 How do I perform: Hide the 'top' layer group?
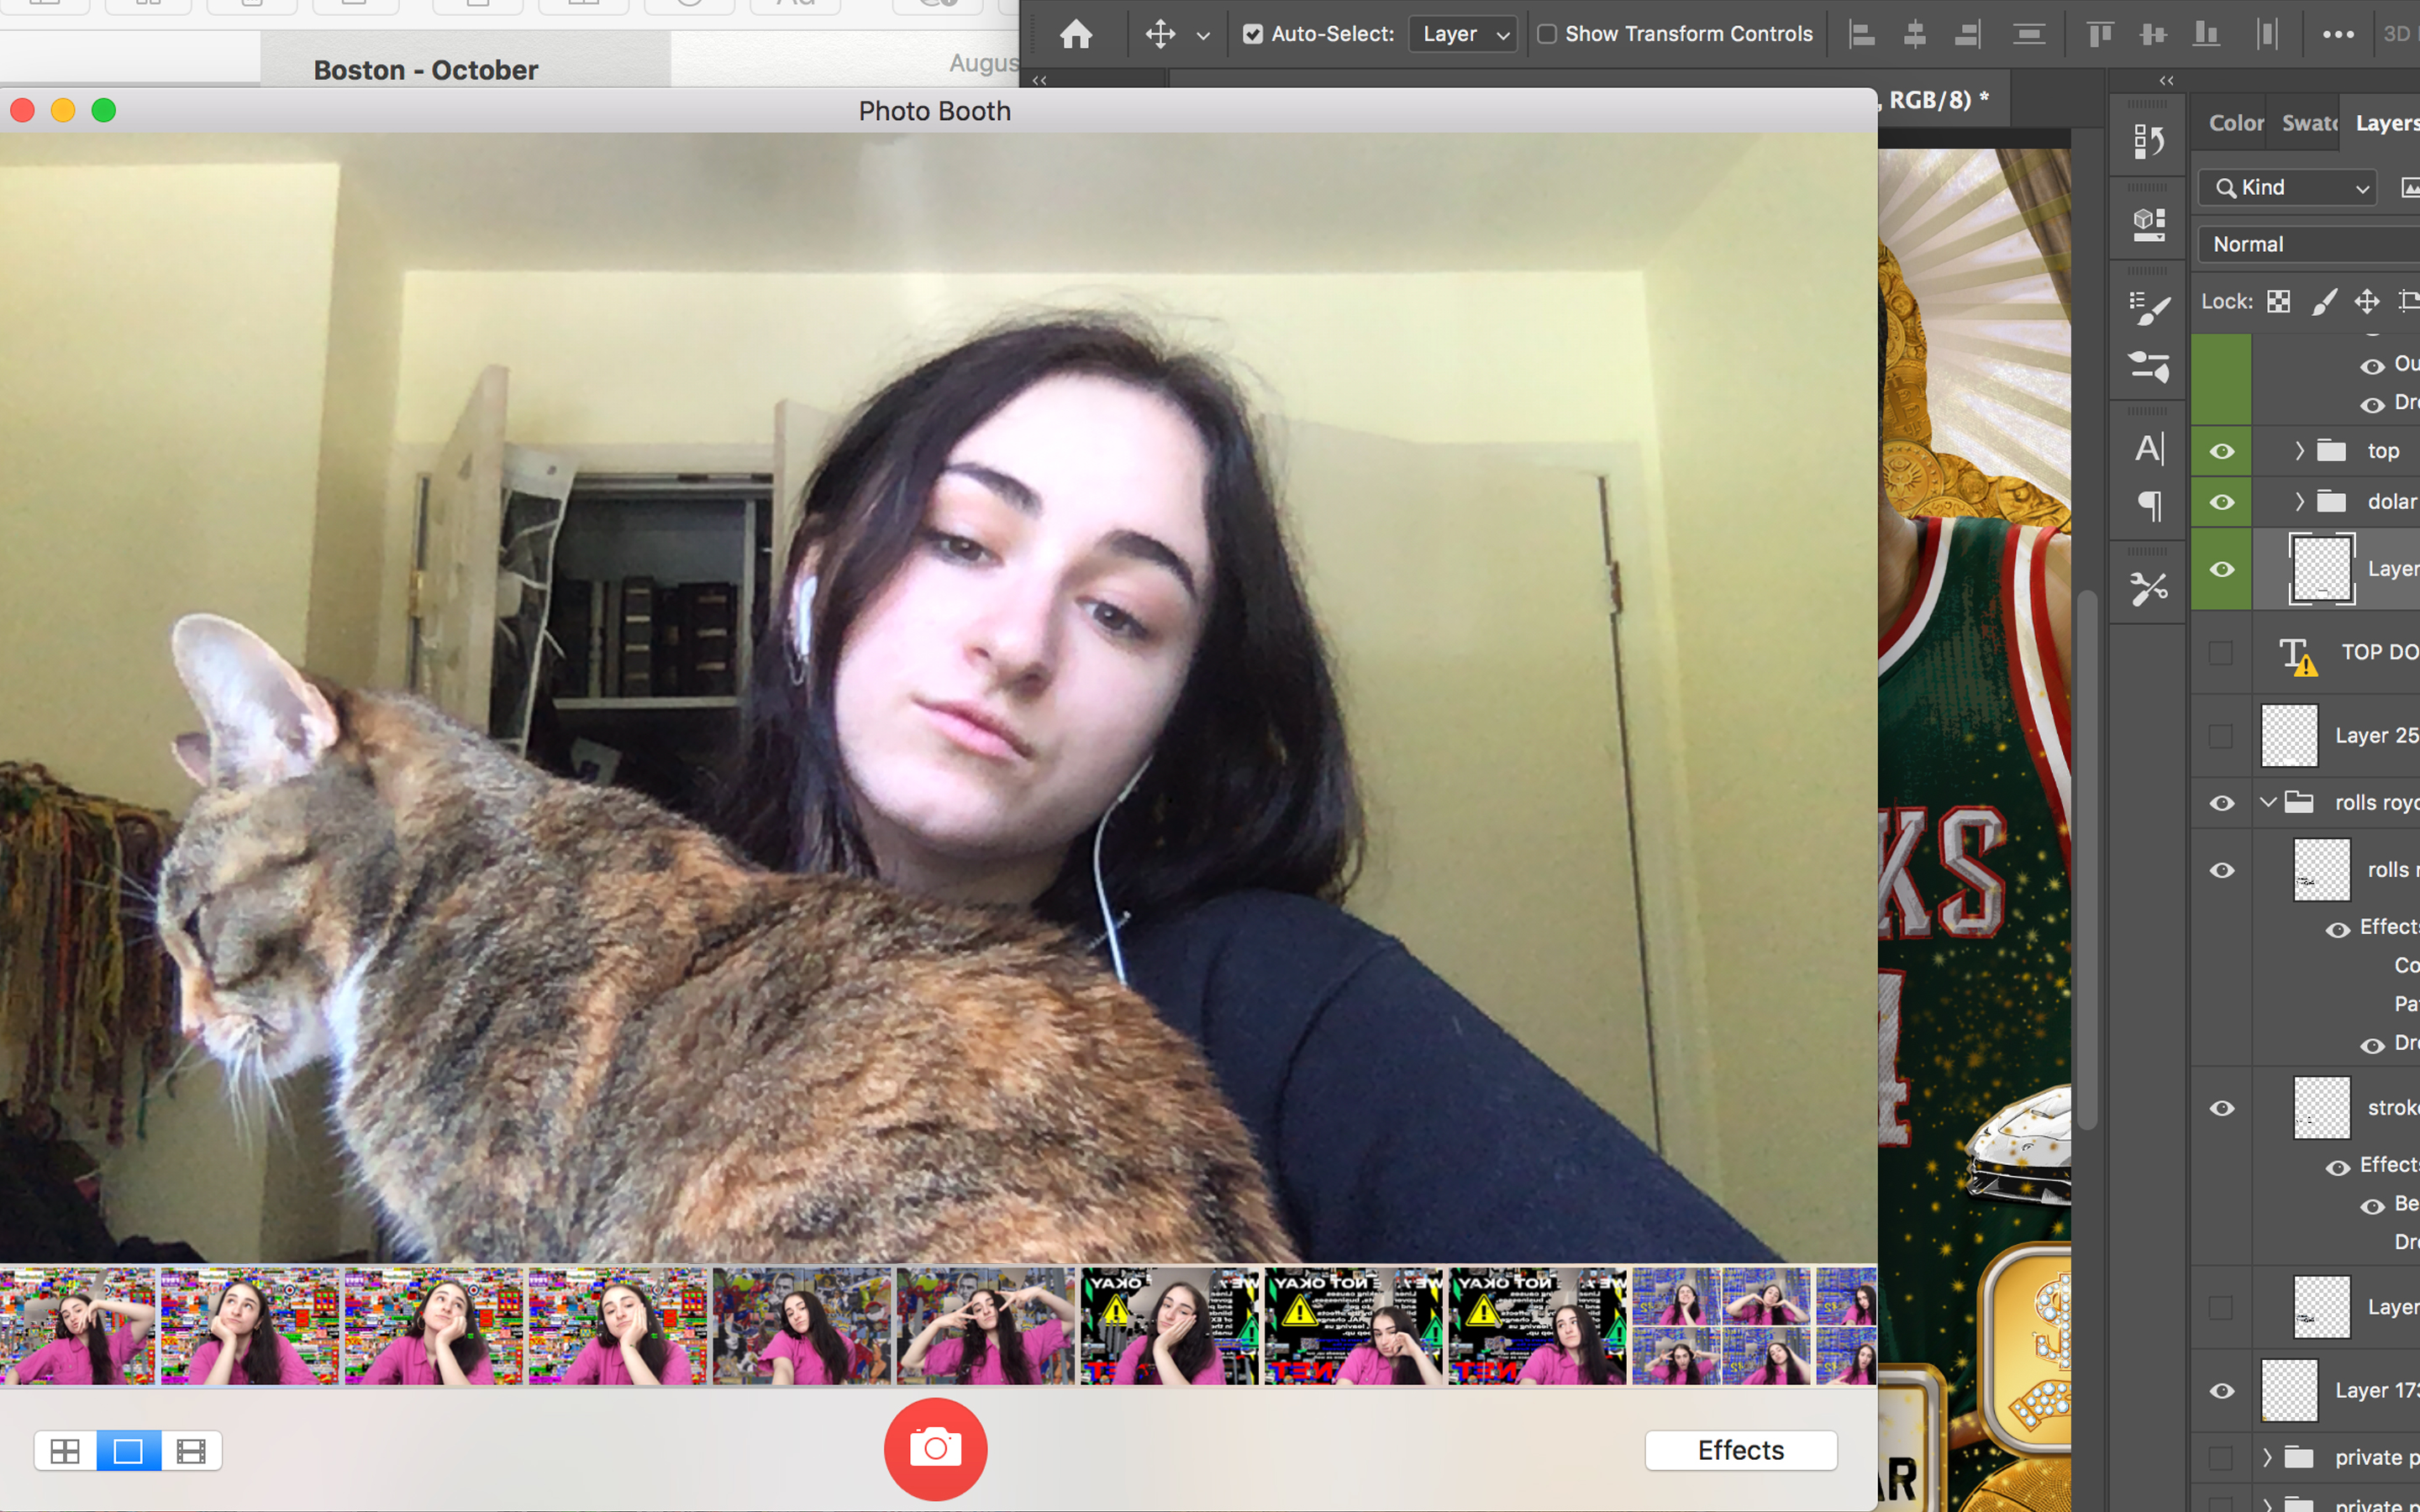point(2221,451)
